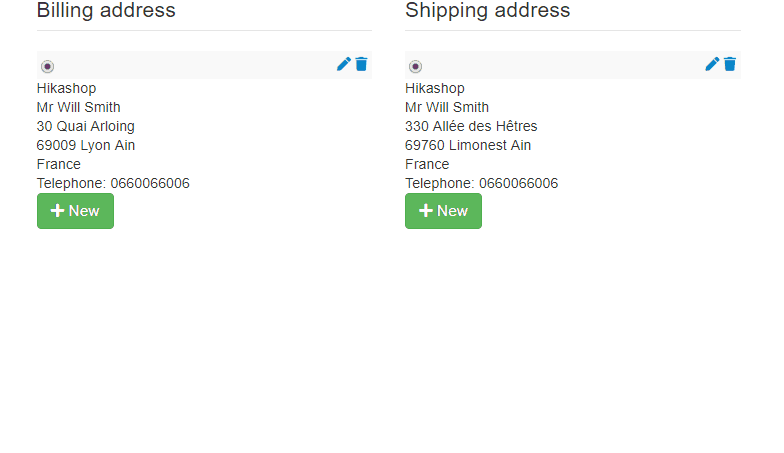Click the plus icon under billing address
Image resolution: width=784 pixels, height=453 pixels.
pyautogui.click(x=58, y=210)
